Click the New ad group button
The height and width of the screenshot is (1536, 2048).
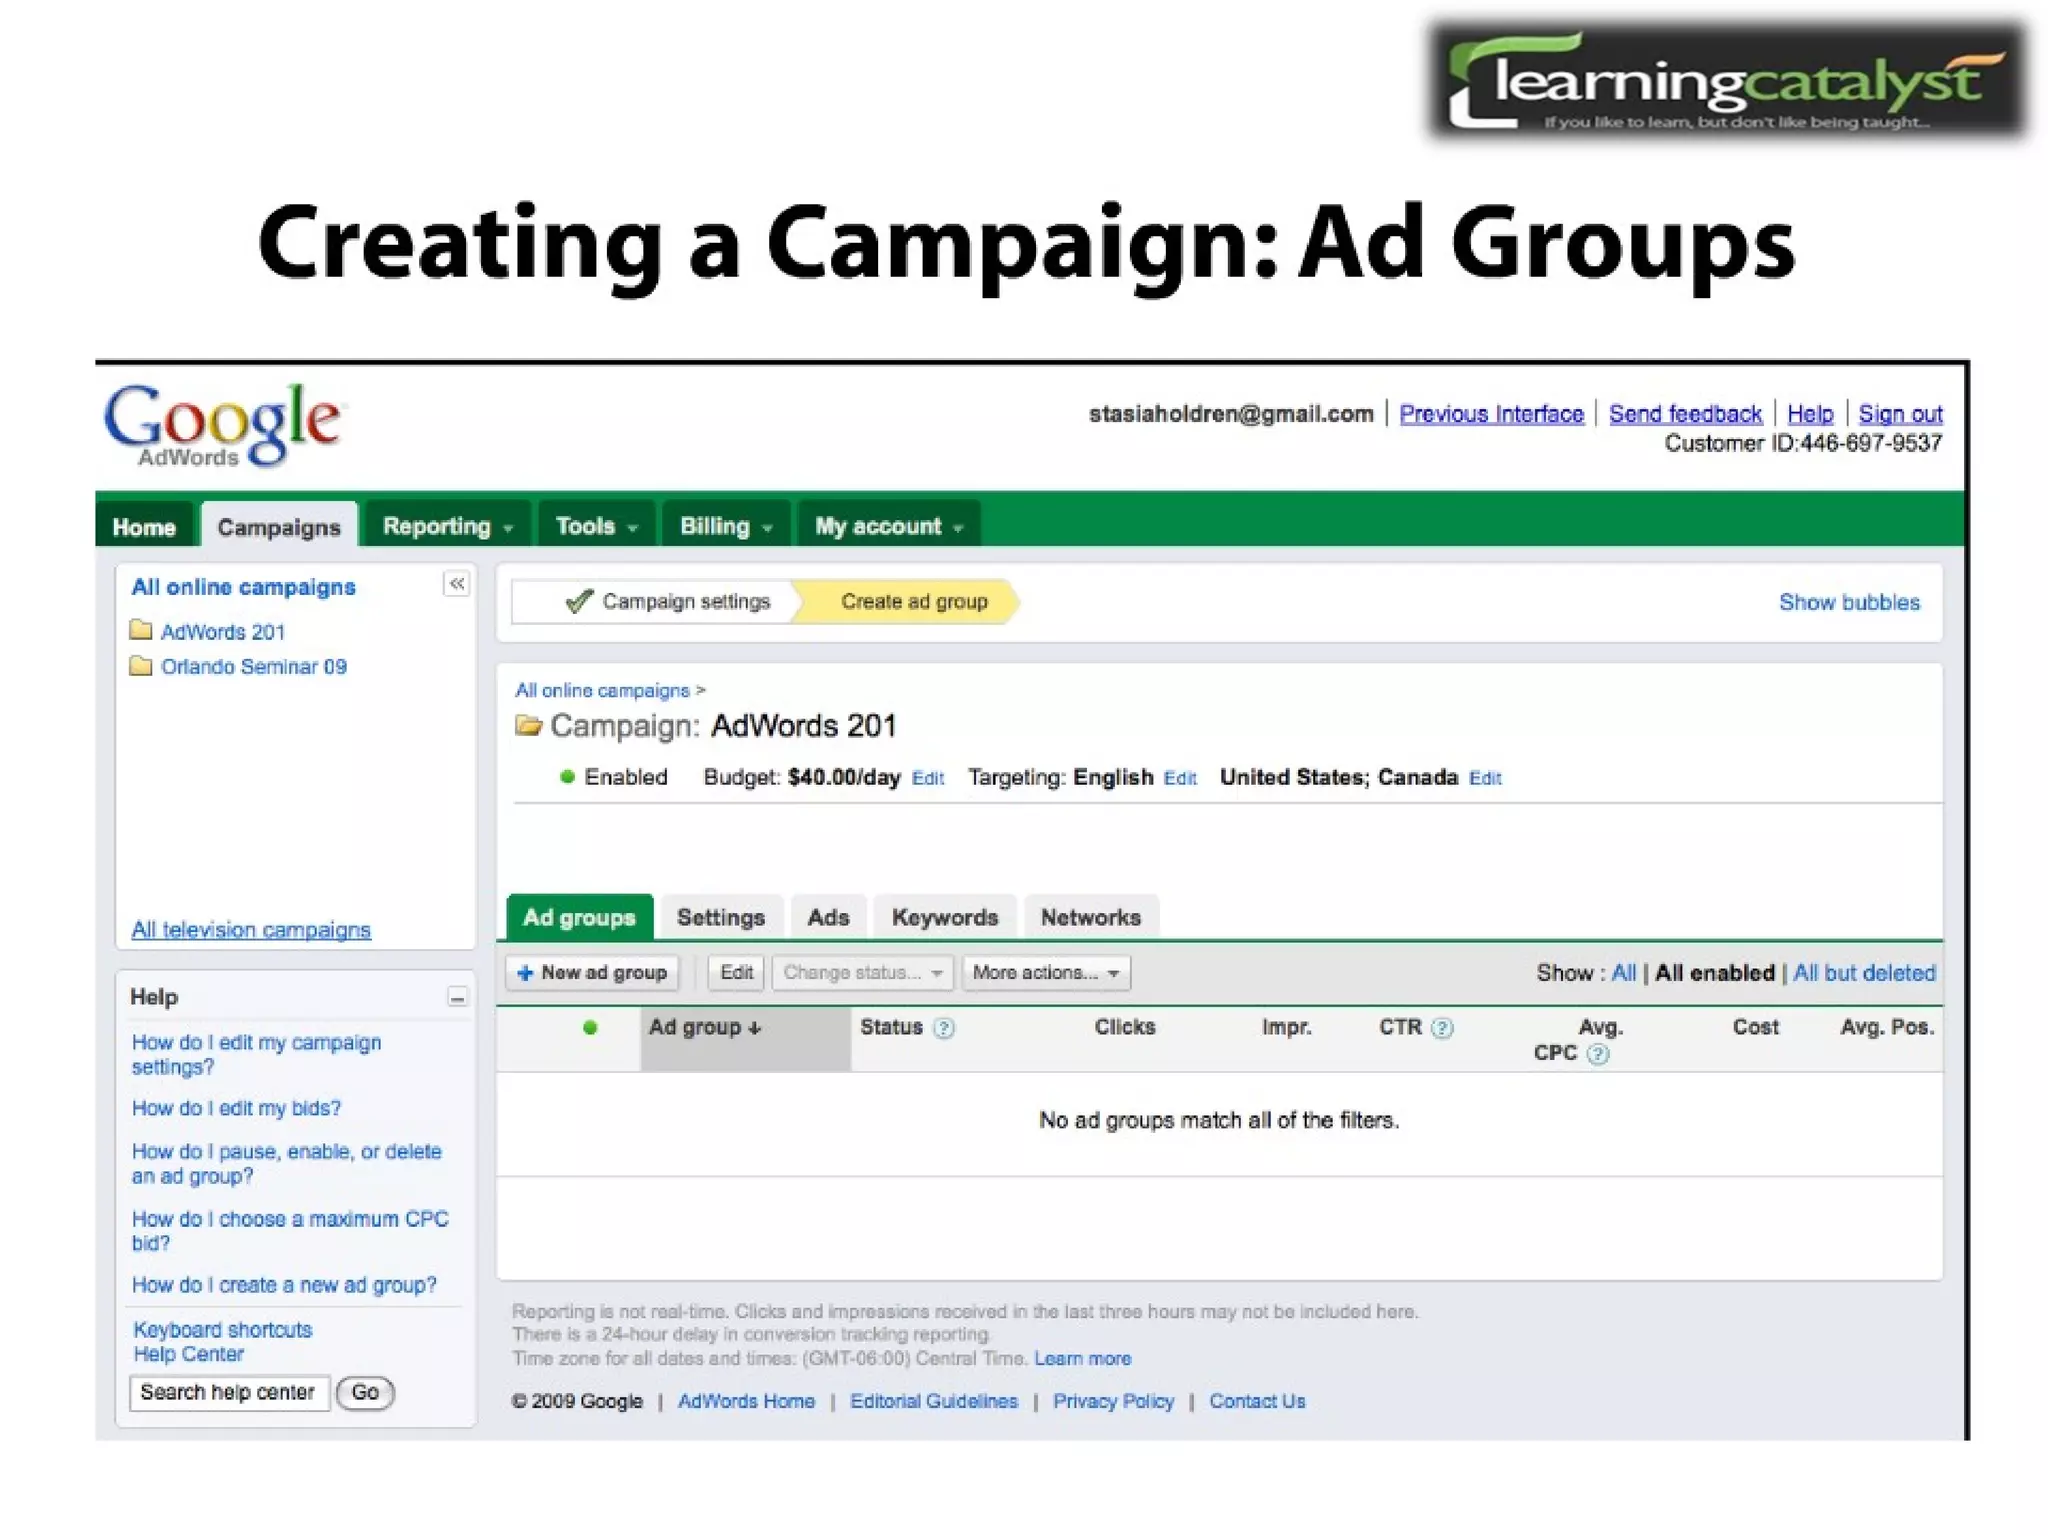[592, 973]
